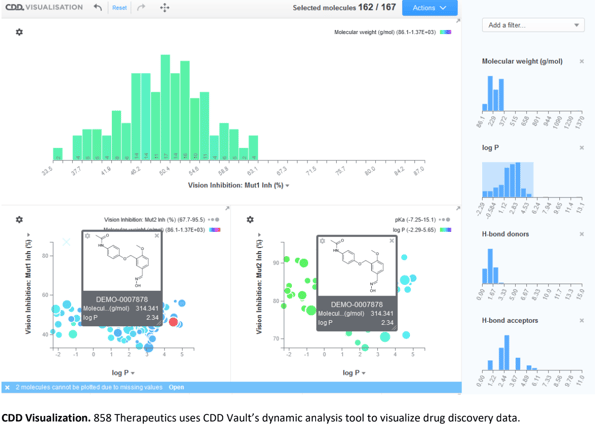Close the left DEMO-0007878 molecule popup

pos(157,236)
